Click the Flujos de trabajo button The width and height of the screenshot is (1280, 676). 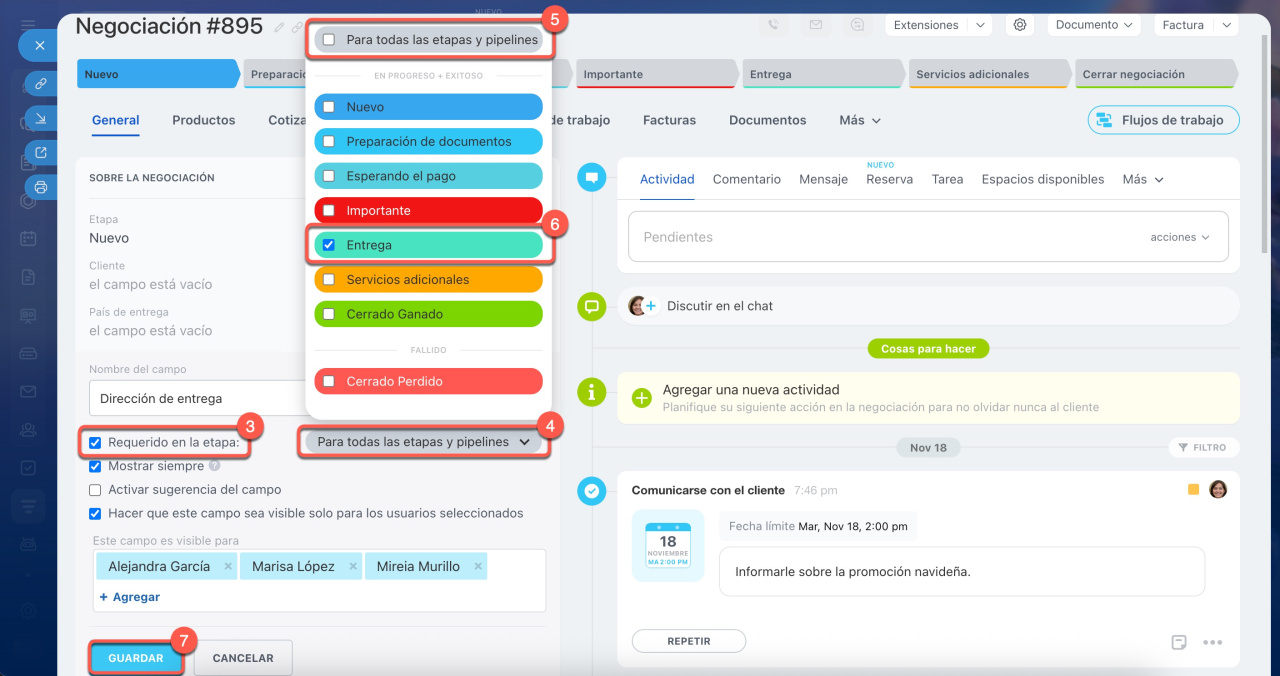[1163, 120]
